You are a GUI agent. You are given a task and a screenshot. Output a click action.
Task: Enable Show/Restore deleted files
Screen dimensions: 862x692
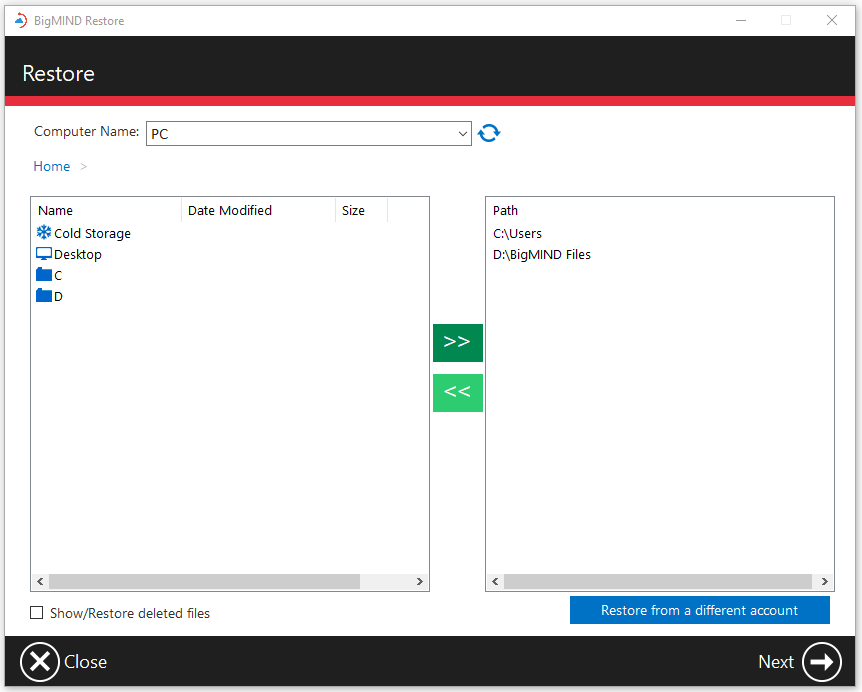[x=37, y=613]
